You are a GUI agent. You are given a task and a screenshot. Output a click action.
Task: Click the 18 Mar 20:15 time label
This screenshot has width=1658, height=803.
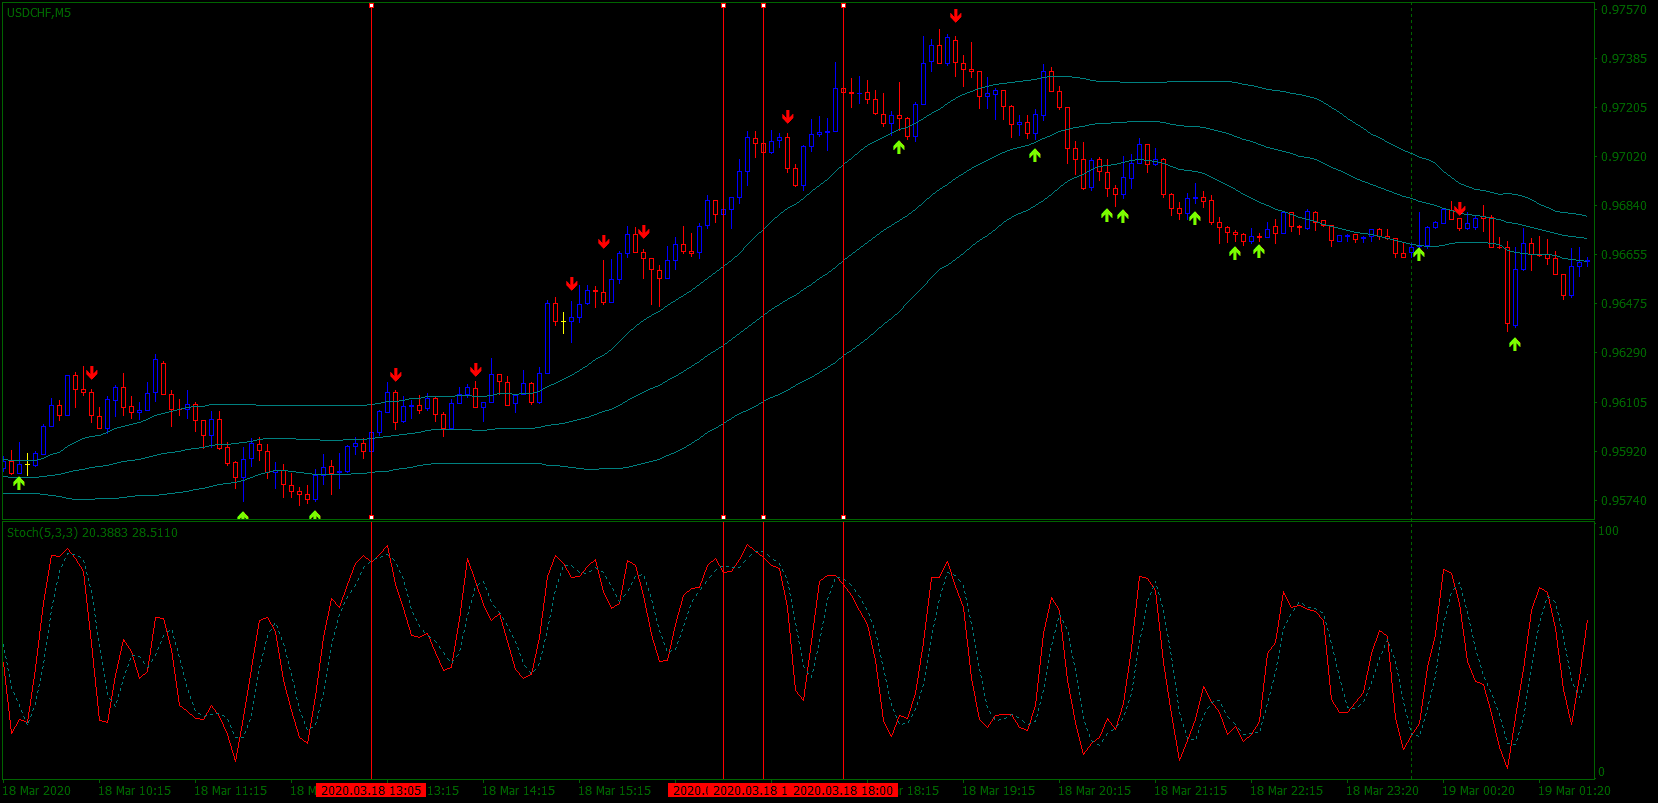(1094, 791)
